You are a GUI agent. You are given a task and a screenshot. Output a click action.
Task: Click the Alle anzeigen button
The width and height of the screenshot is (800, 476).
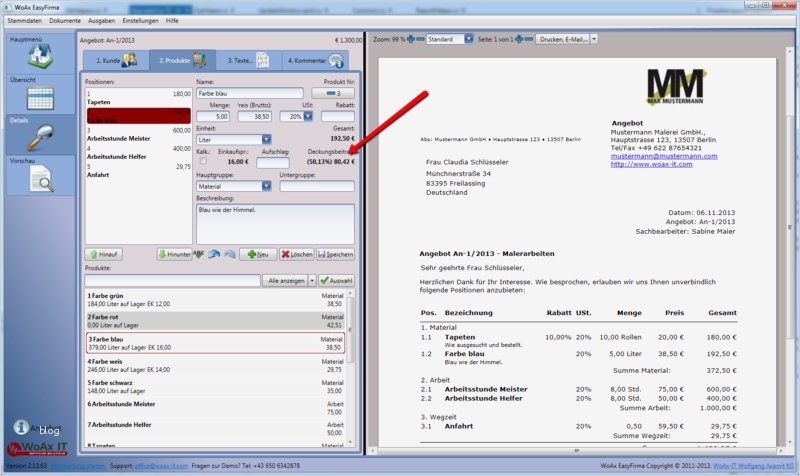point(285,281)
